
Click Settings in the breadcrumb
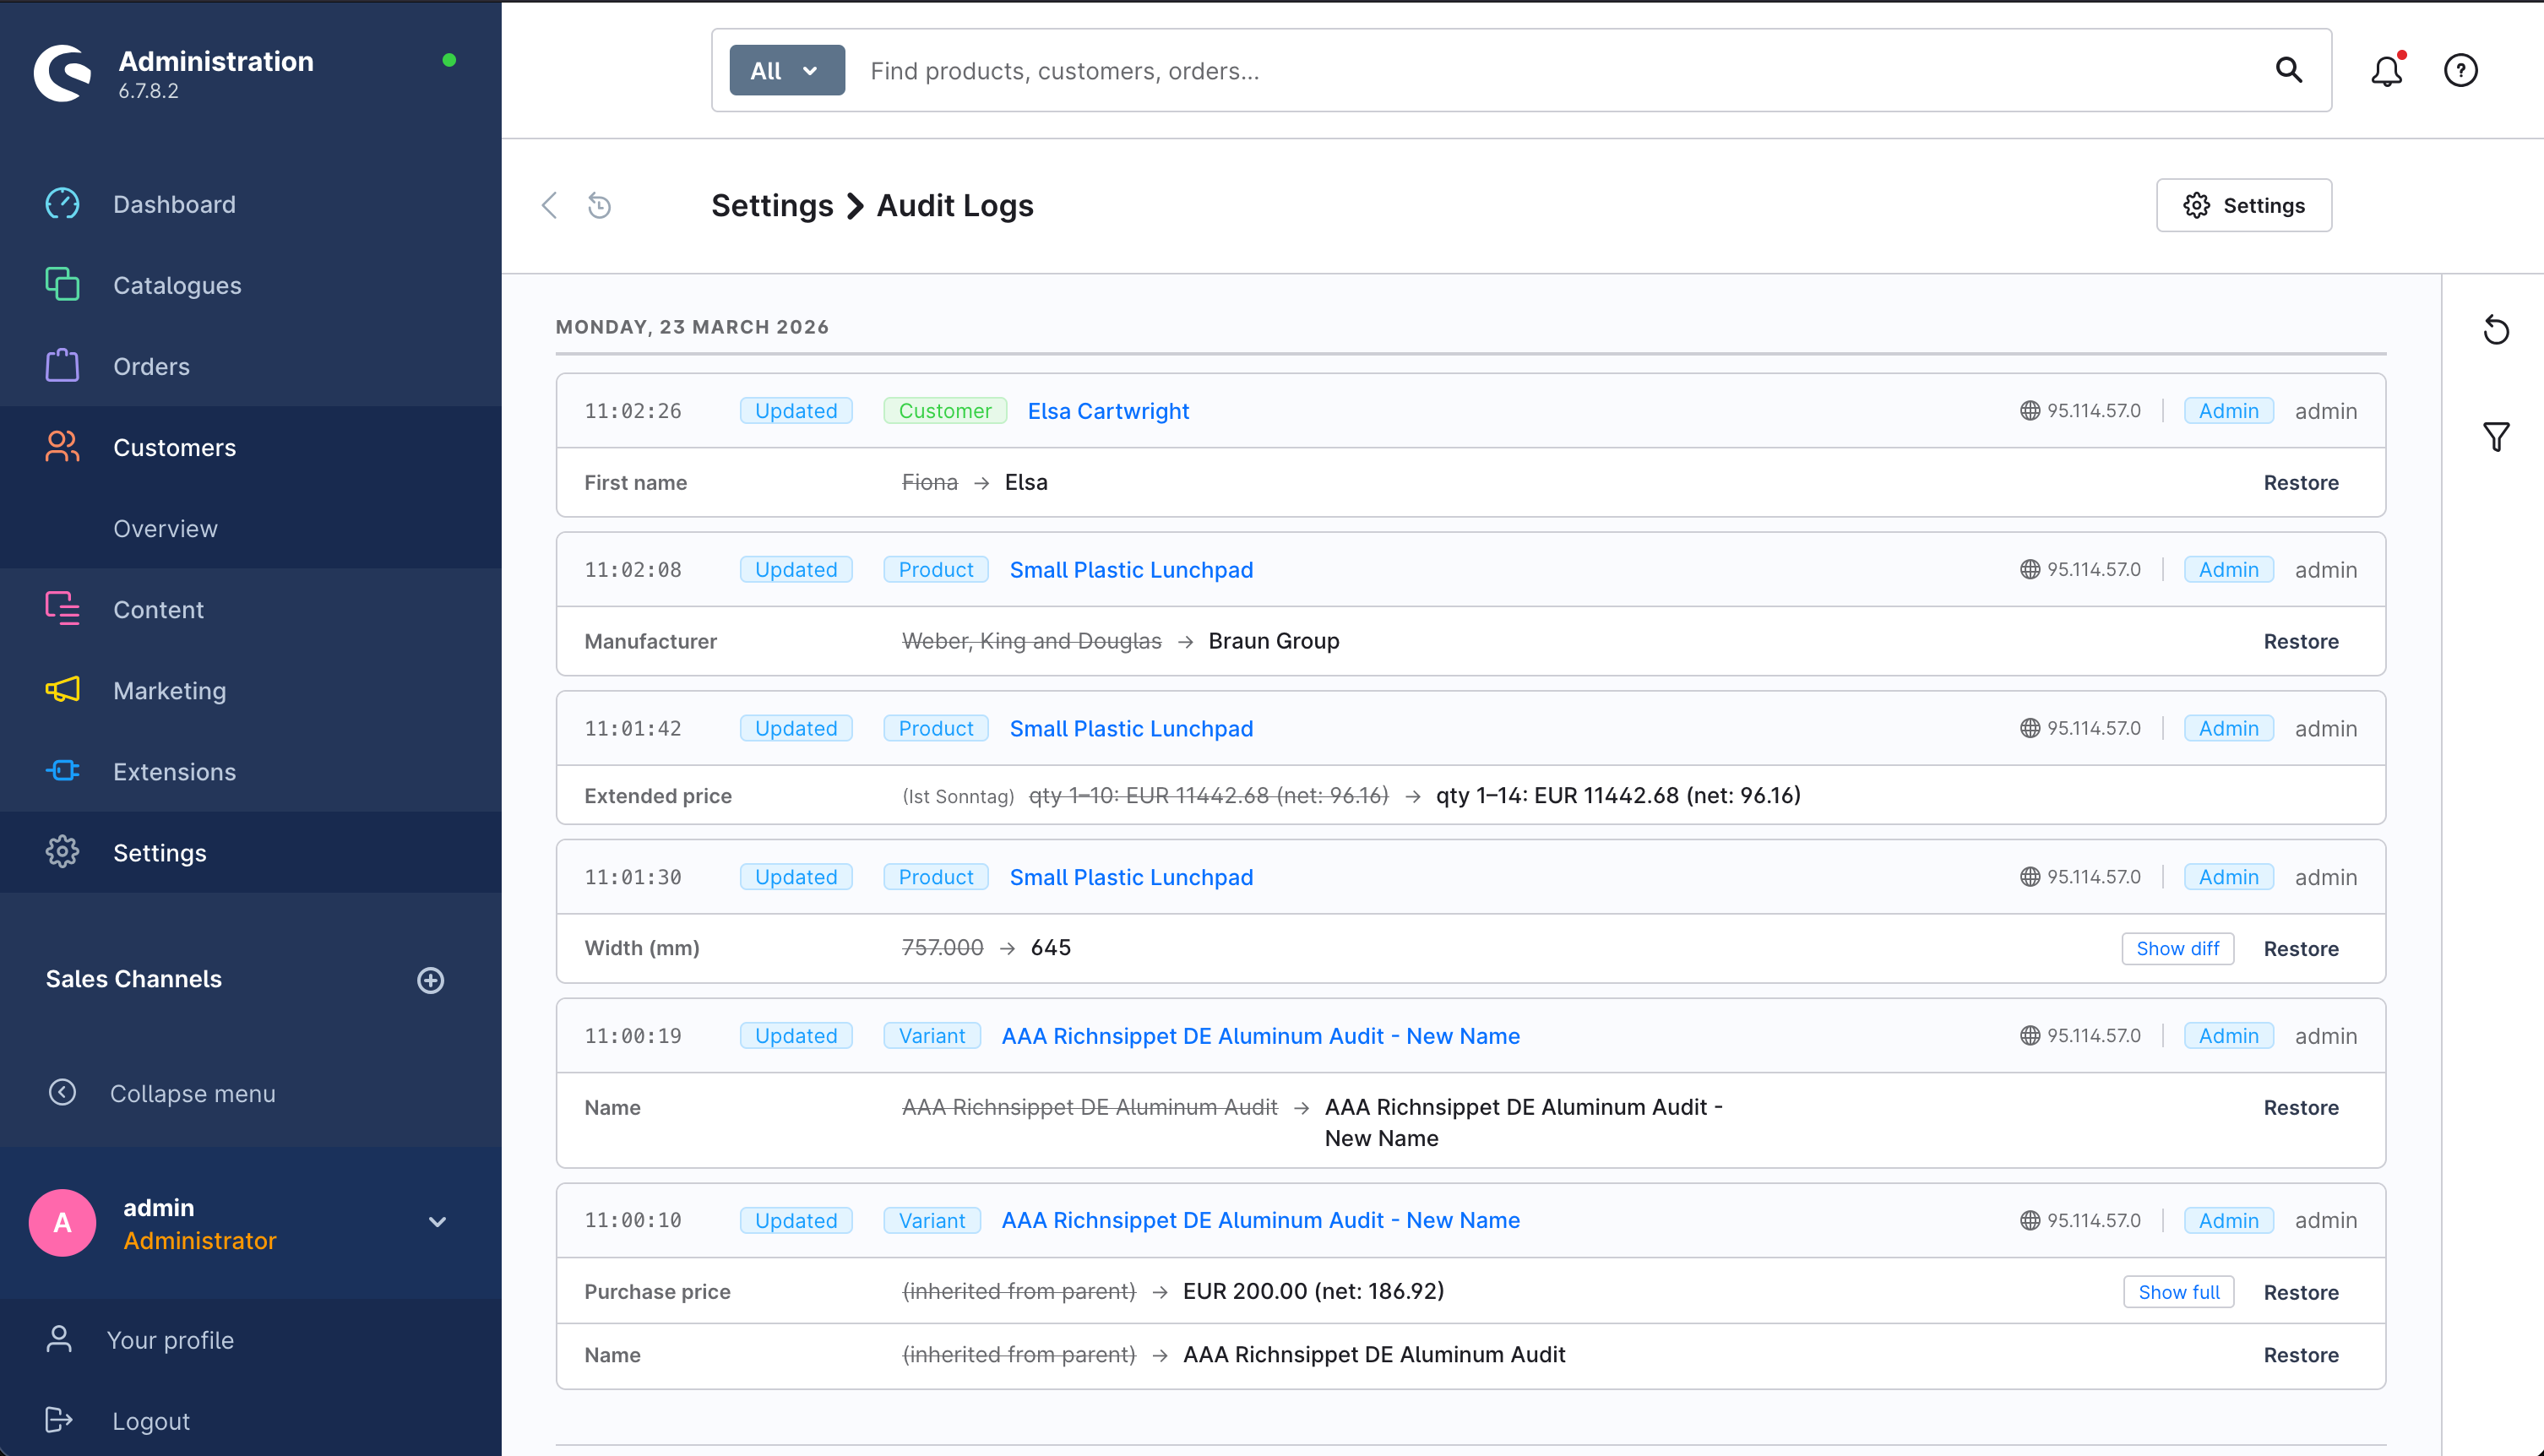772,205
